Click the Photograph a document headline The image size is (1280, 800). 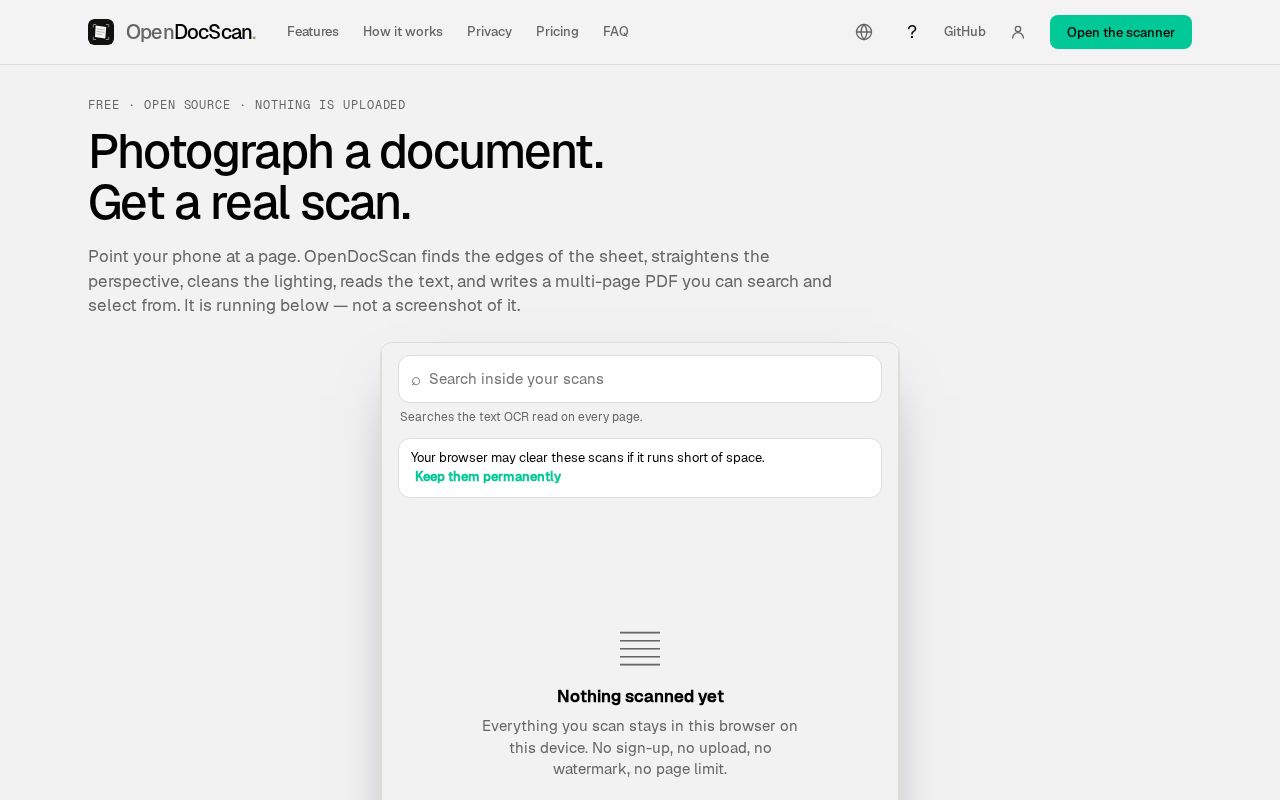coord(346,177)
